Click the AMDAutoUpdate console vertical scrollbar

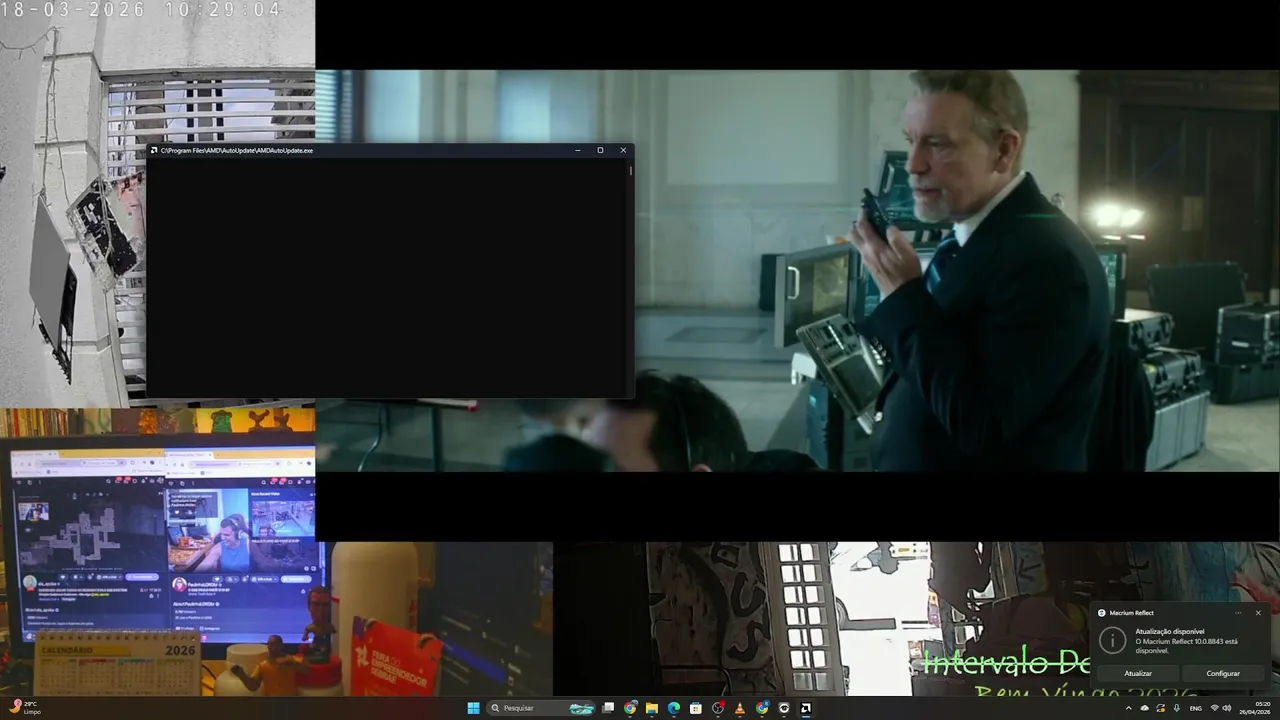pyautogui.click(x=630, y=278)
